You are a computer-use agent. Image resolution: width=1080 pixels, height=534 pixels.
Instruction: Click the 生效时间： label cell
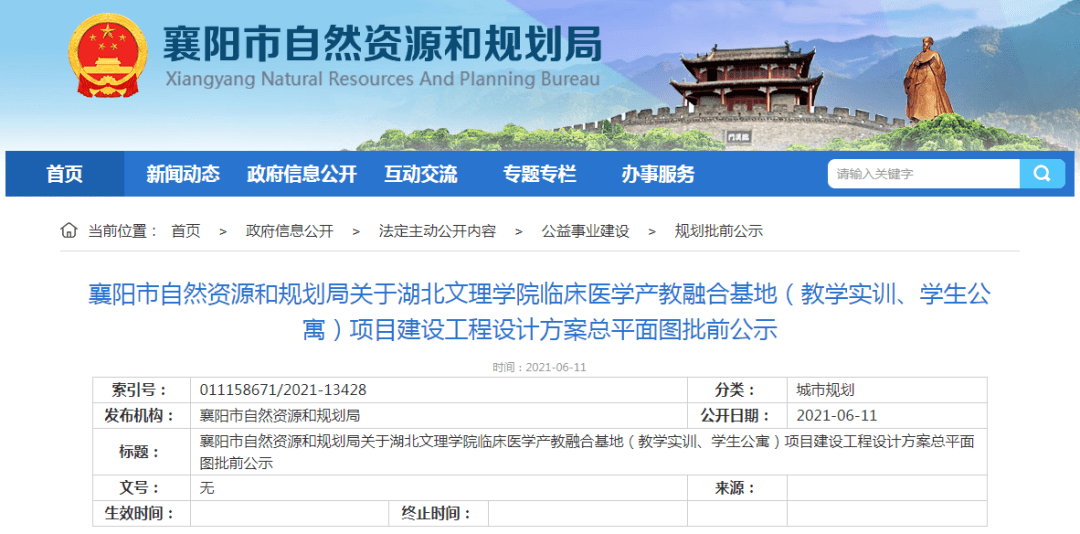142,514
